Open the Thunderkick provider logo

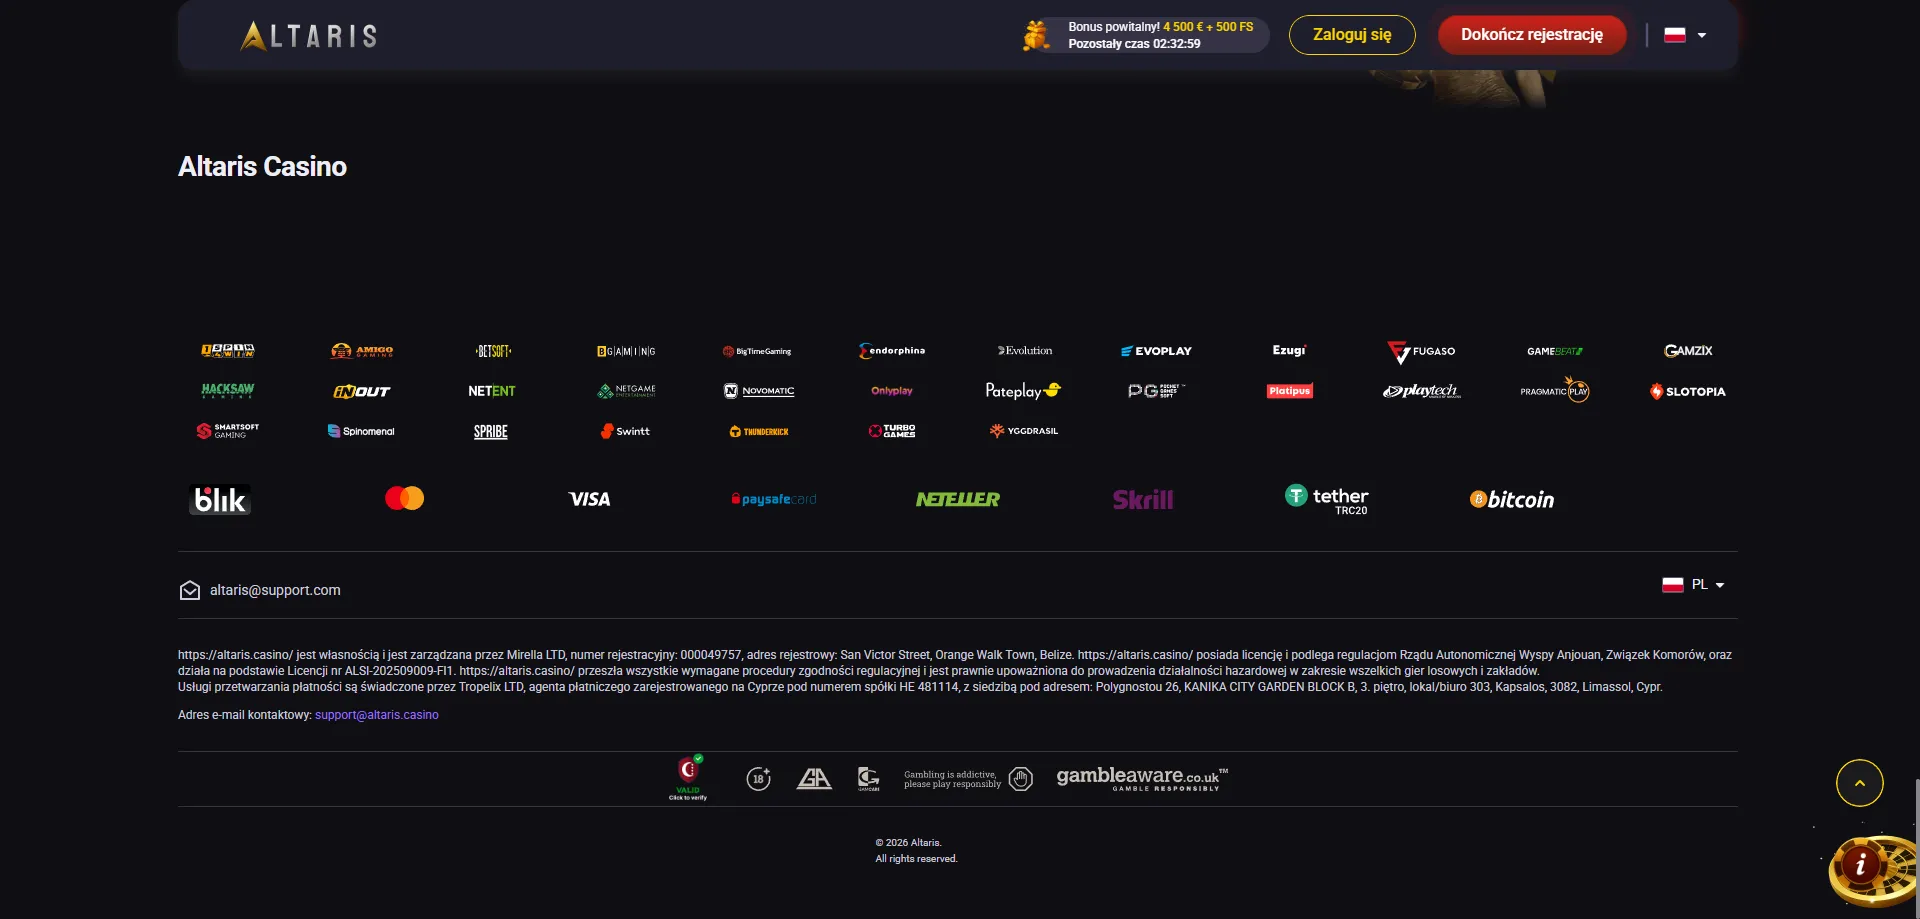click(759, 432)
